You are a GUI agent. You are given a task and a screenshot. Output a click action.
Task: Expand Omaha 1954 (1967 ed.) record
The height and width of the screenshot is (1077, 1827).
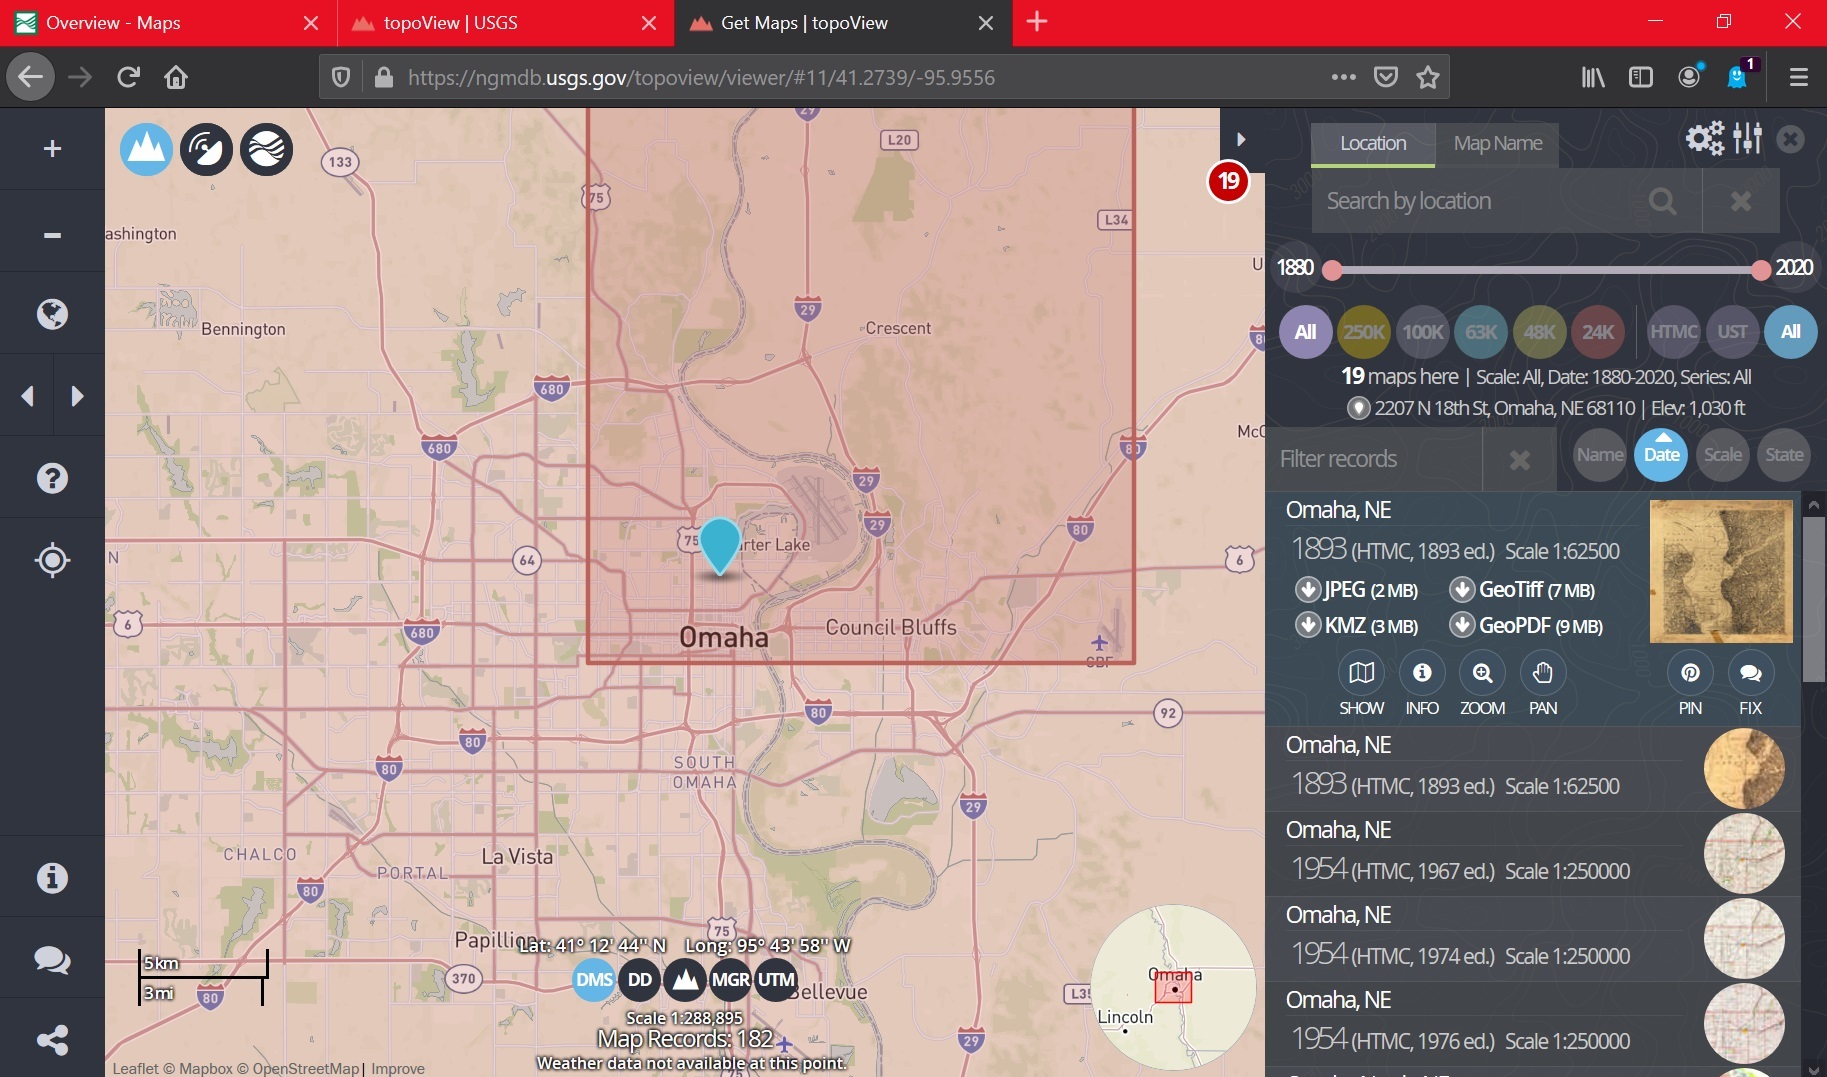pyautogui.click(x=1533, y=853)
